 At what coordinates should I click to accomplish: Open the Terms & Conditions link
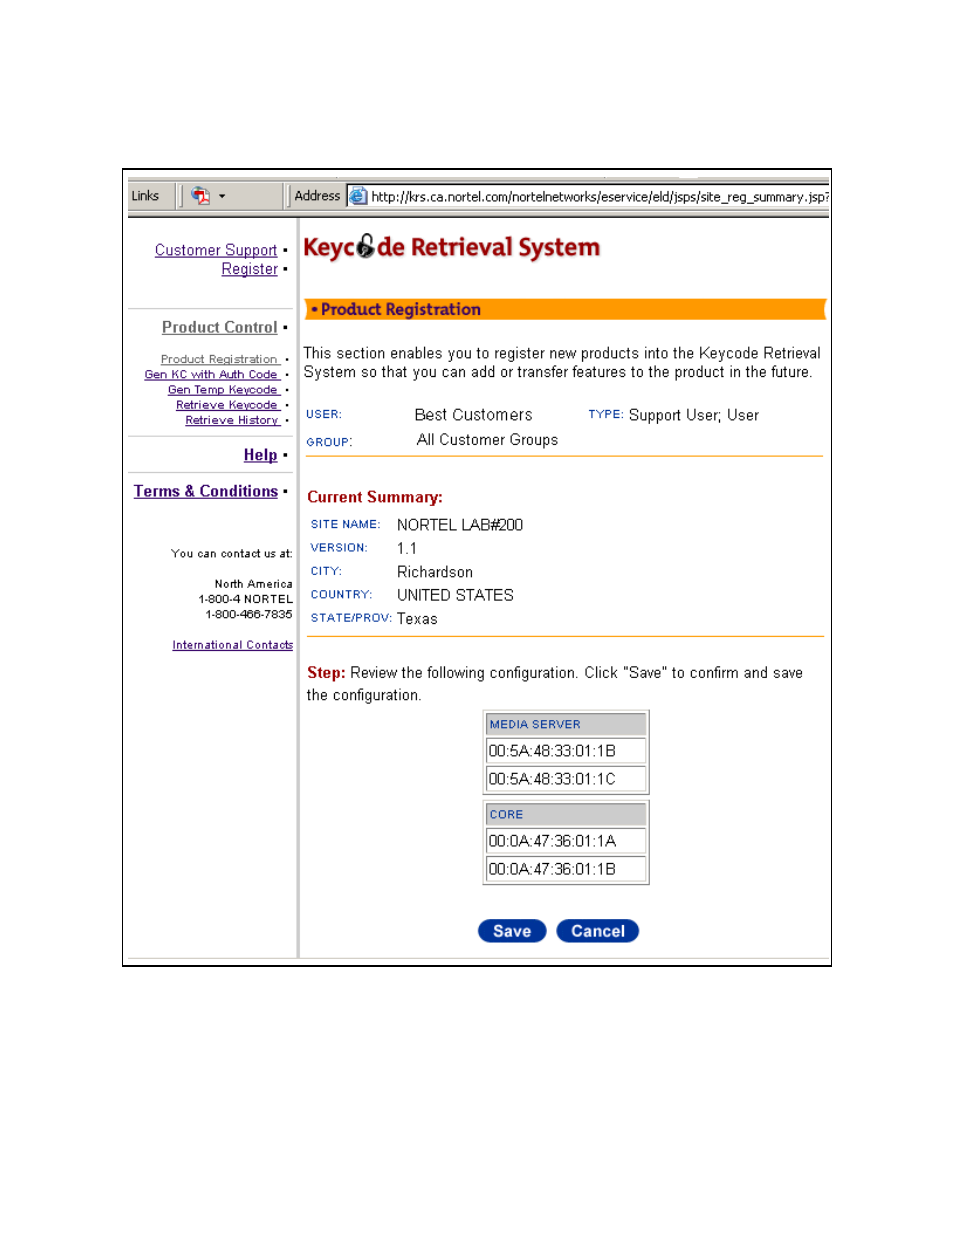click(206, 491)
